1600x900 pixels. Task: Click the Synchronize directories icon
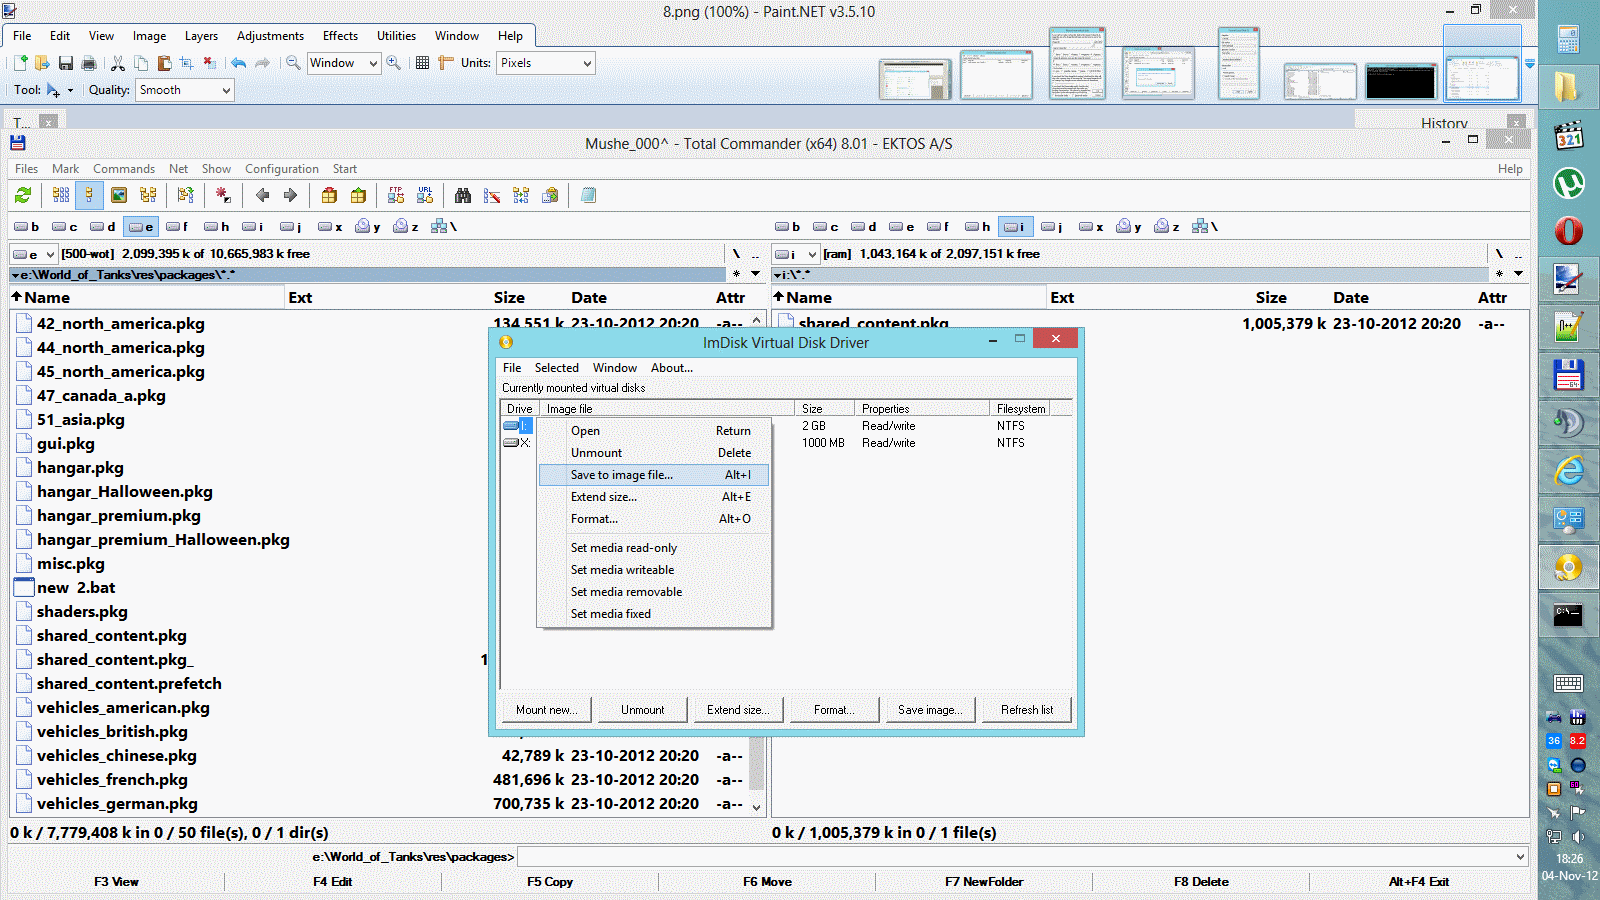click(521, 195)
